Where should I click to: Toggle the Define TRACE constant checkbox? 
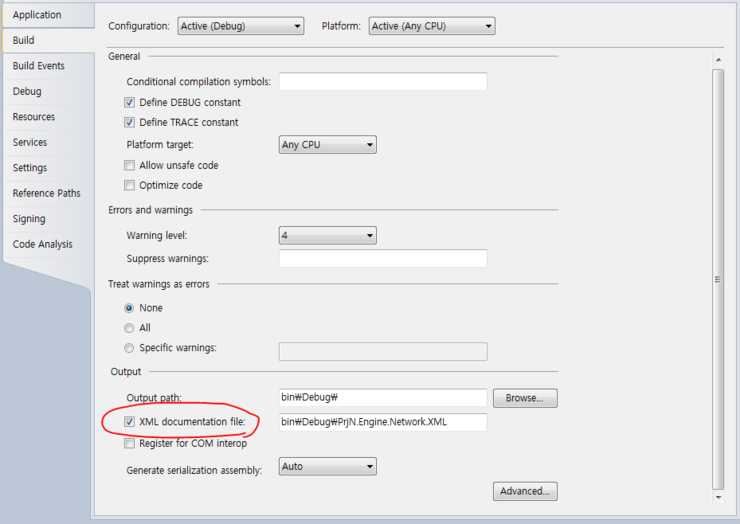pyautogui.click(x=130, y=122)
